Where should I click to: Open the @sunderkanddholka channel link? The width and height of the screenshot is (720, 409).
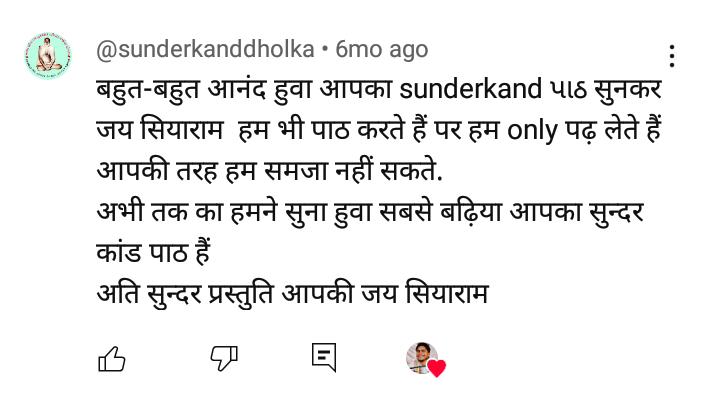(204, 49)
